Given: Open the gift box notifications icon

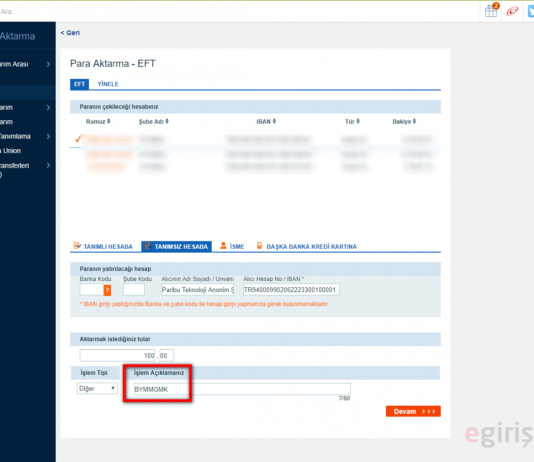Looking at the screenshot, I should pyautogui.click(x=491, y=11).
